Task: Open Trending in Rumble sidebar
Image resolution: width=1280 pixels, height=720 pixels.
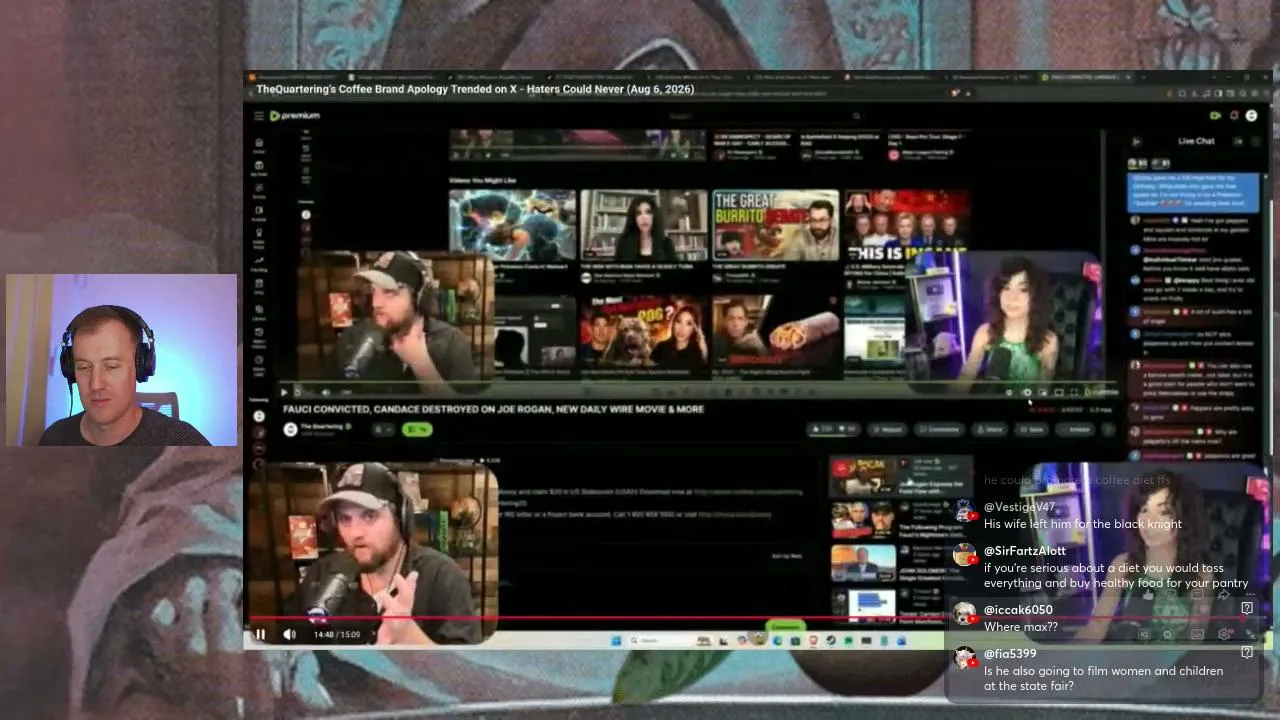Action: click(259, 262)
